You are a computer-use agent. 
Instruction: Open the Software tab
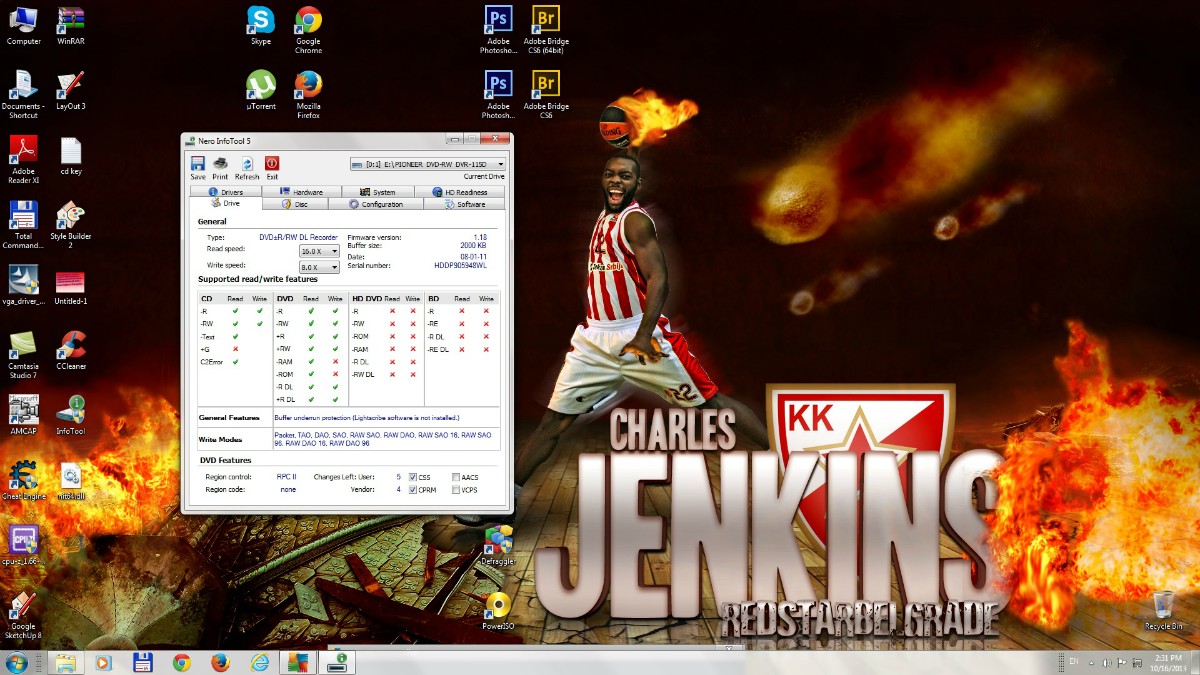point(465,204)
